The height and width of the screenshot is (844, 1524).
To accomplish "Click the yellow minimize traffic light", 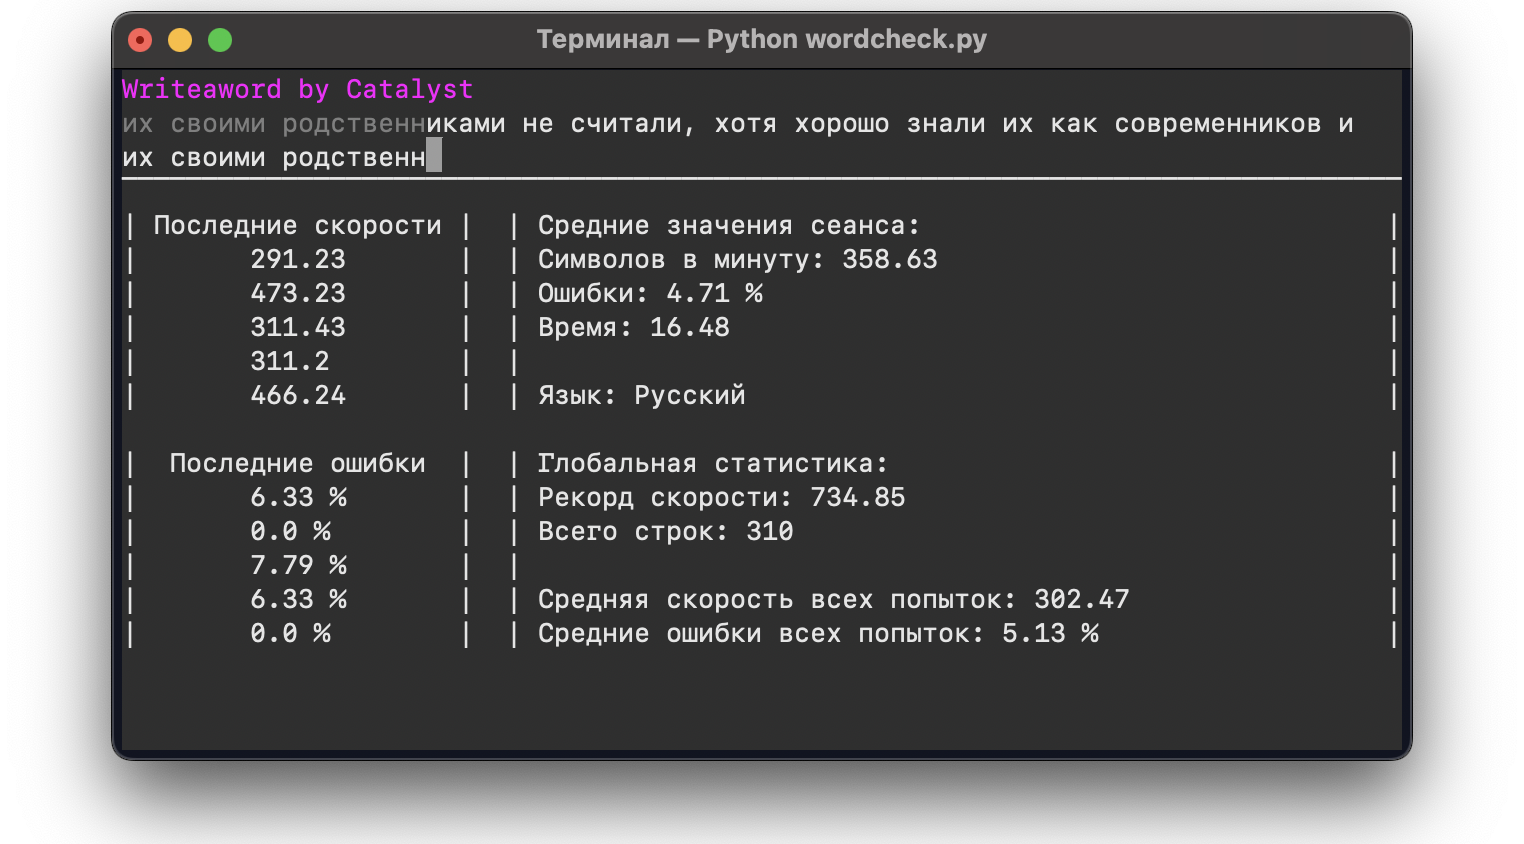I will (x=179, y=39).
